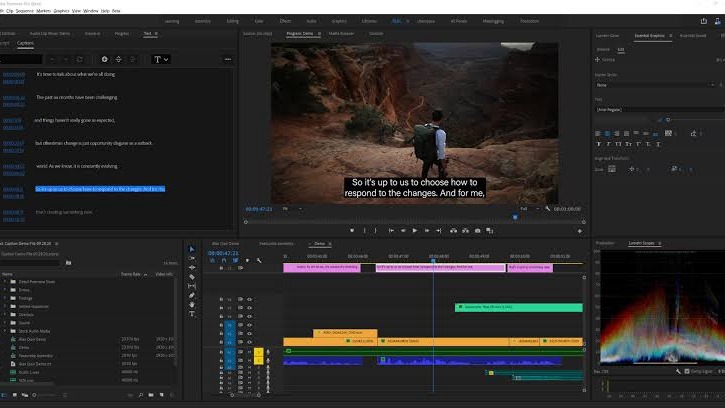Create new bin in Project panel
Image resolution: width=725 pixels, height=408 pixels.
152,395
